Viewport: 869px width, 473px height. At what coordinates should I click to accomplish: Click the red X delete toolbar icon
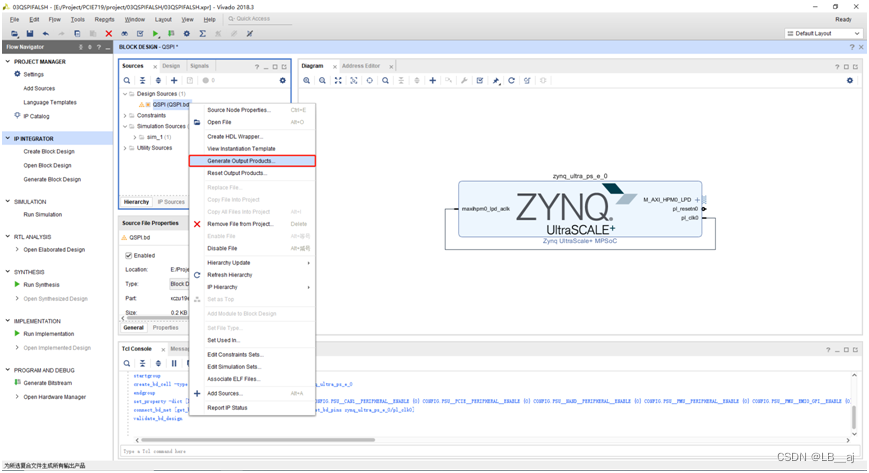(x=109, y=34)
